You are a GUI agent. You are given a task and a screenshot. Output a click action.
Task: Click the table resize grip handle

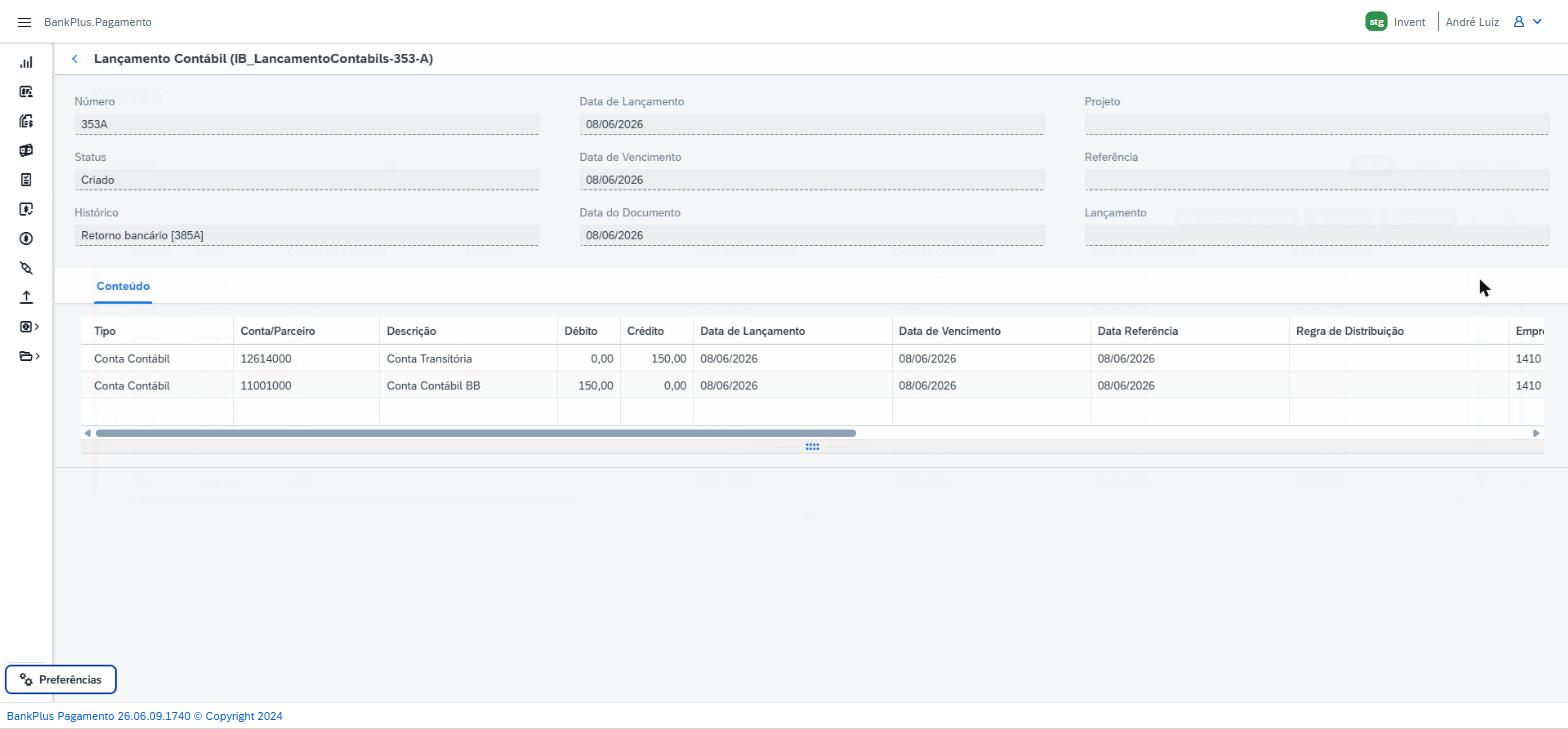pos(812,447)
